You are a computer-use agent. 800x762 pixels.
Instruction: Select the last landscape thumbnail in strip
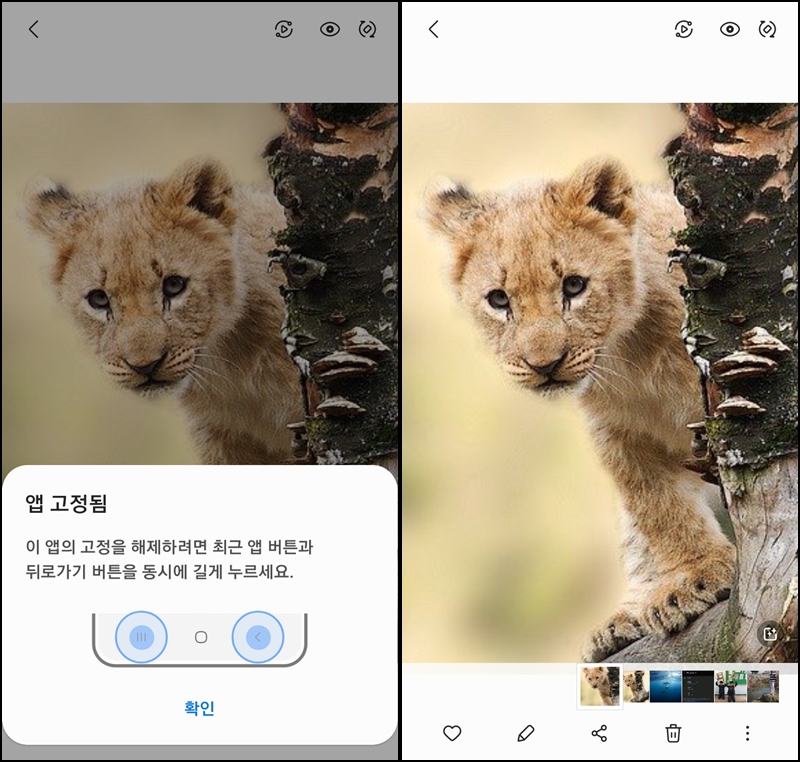[x=763, y=687]
